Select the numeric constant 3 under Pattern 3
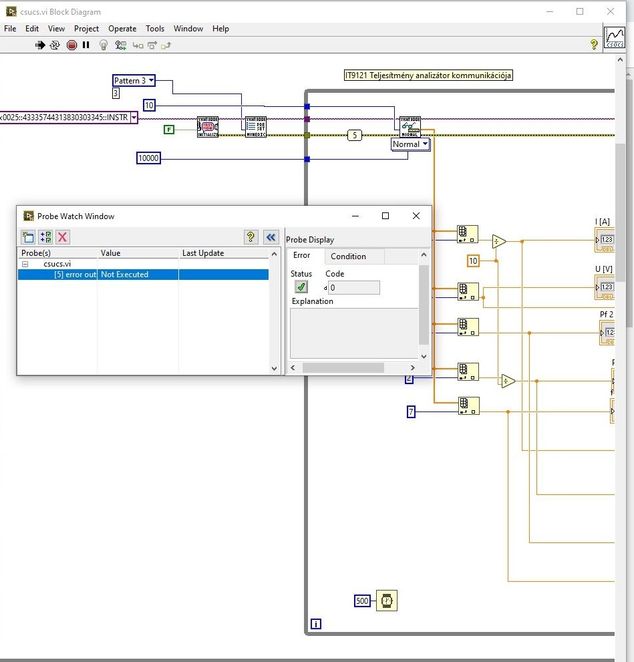634x662 pixels. 116,93
